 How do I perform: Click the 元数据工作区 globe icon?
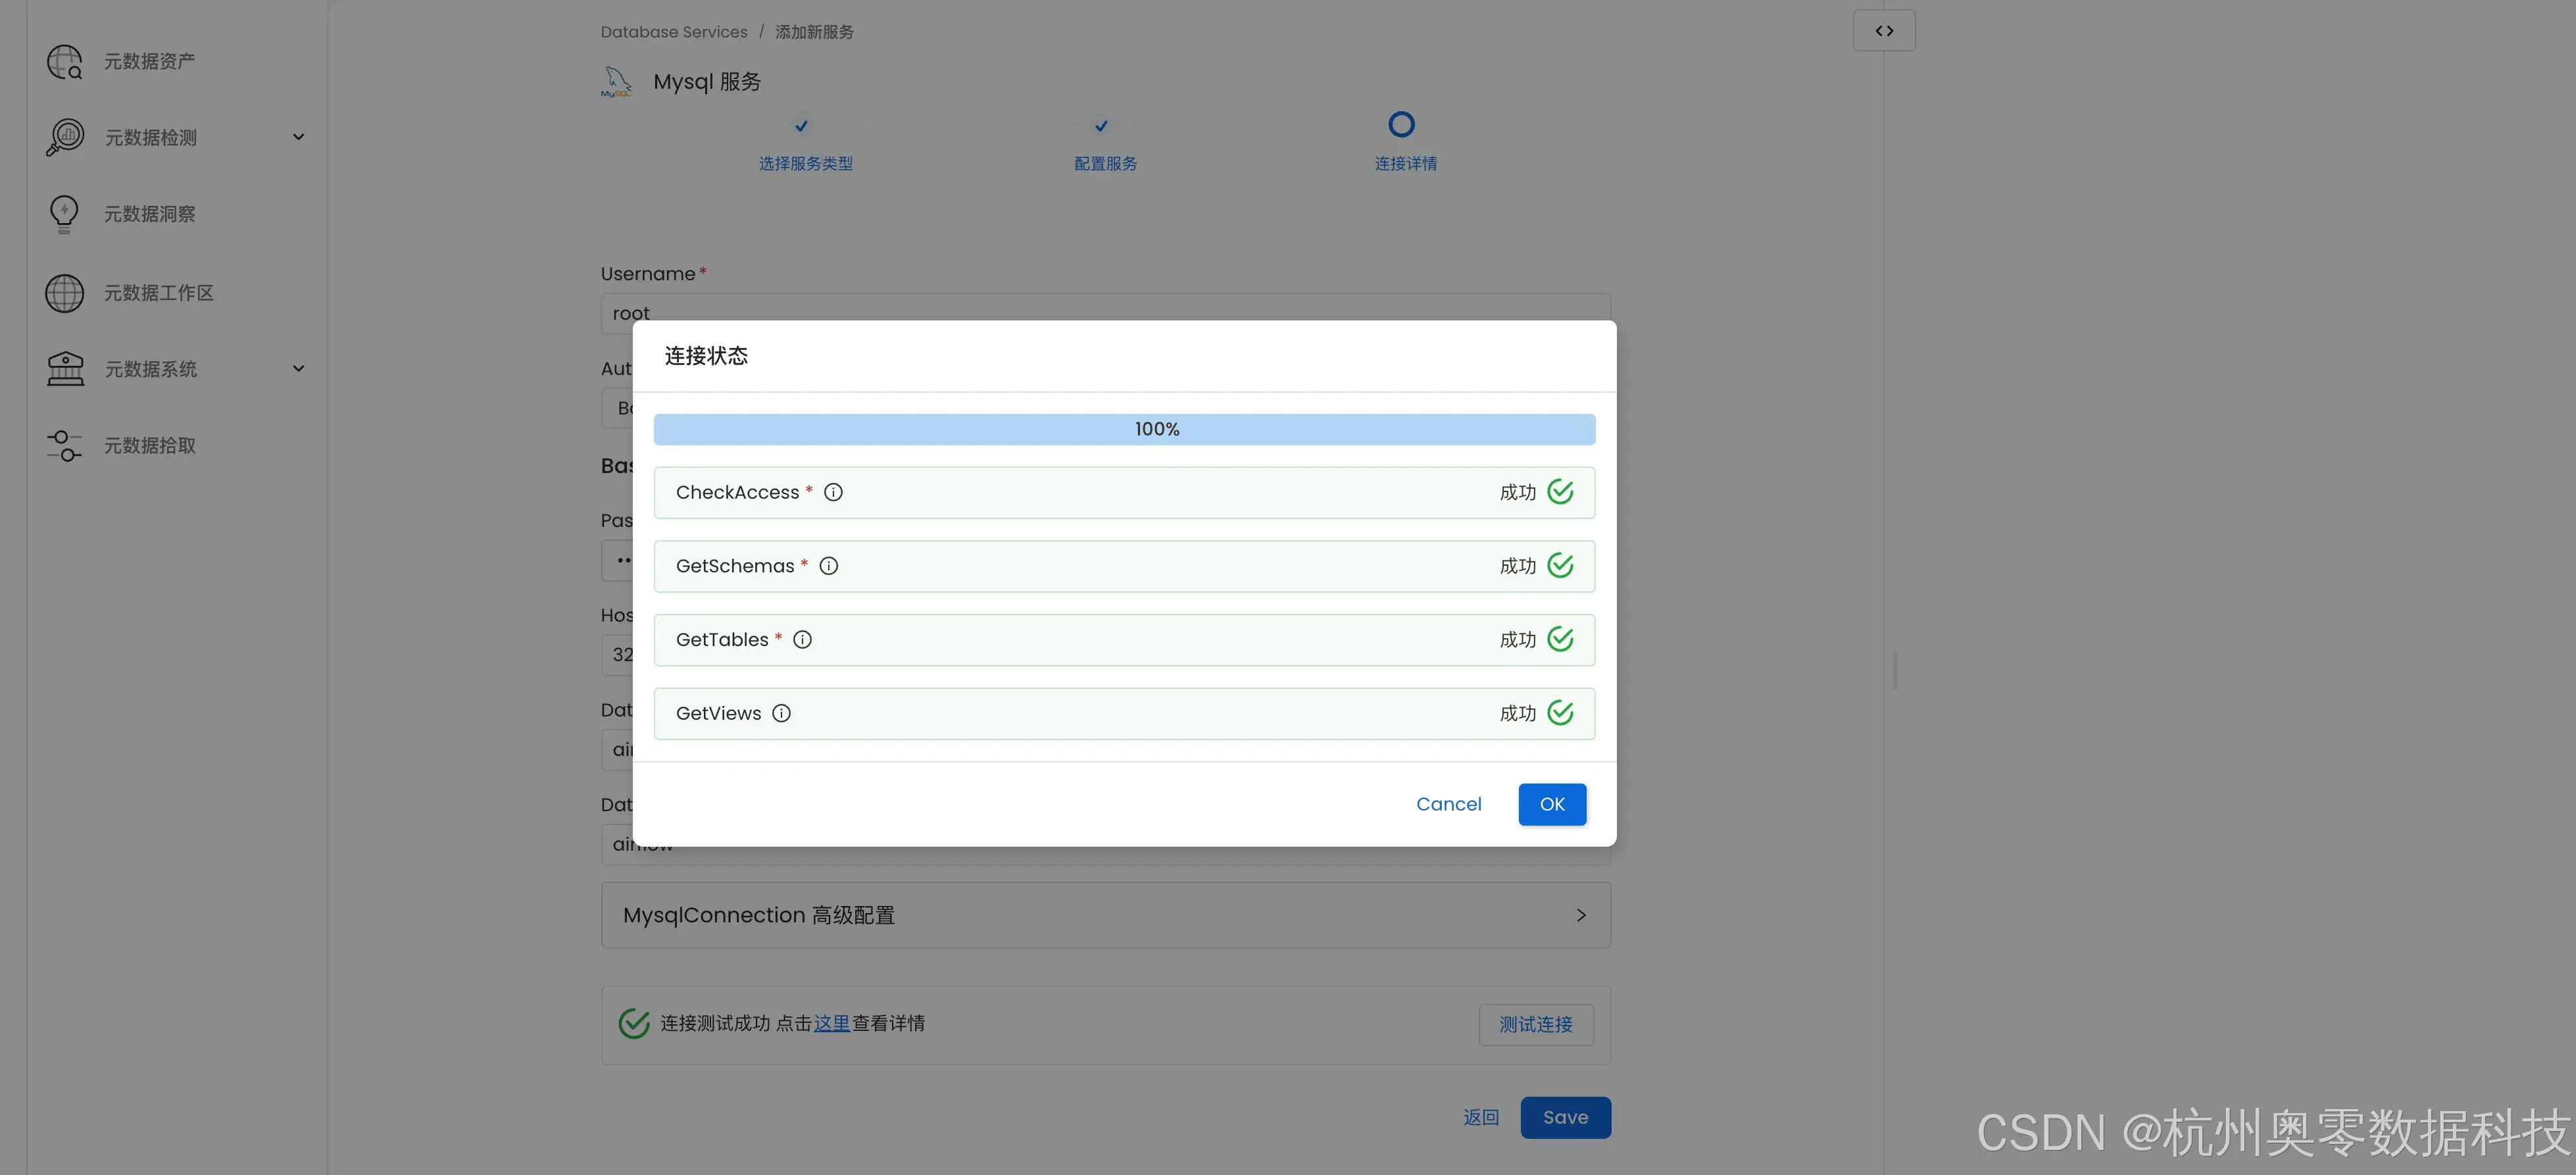click(64, 293)
